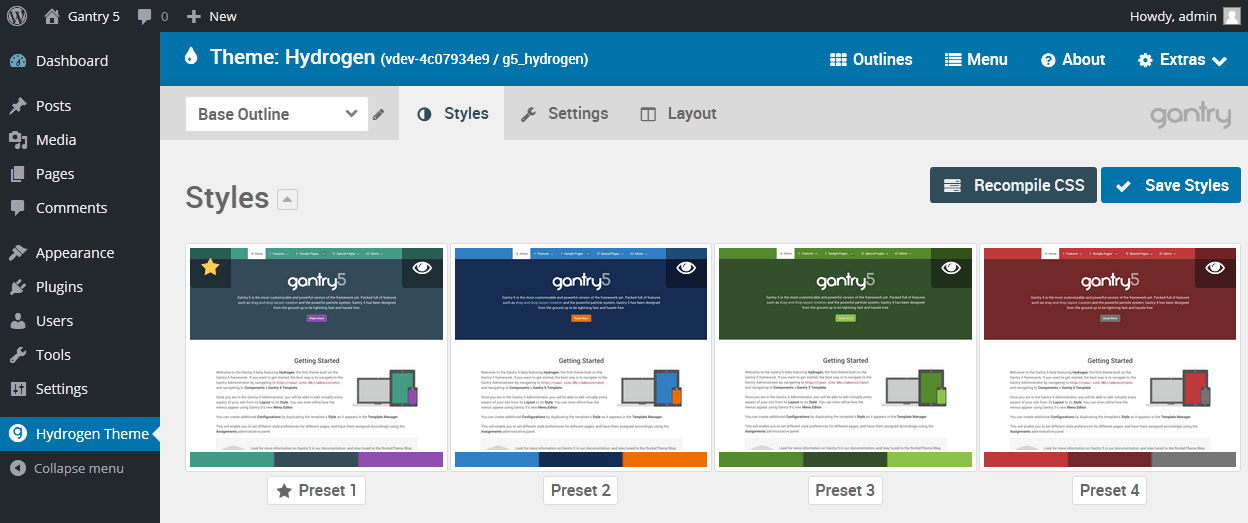Click the star icon on Preset 1 thumbnail

click(210, 268)
